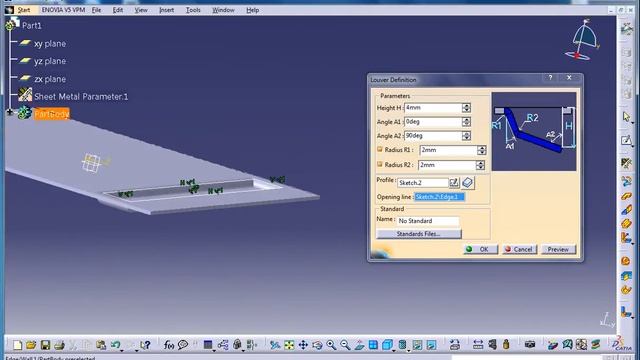Click the Capture camera icon
Screen dimensions: 640x360
coord(530,345)
